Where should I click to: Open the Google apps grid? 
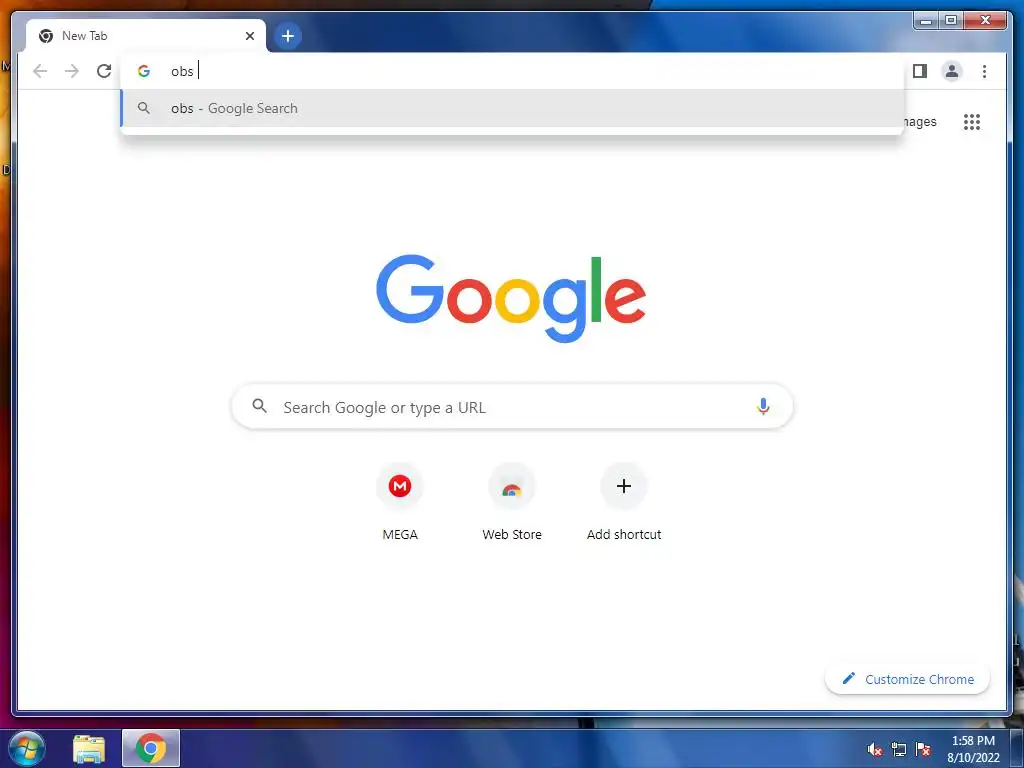[972, 122]
